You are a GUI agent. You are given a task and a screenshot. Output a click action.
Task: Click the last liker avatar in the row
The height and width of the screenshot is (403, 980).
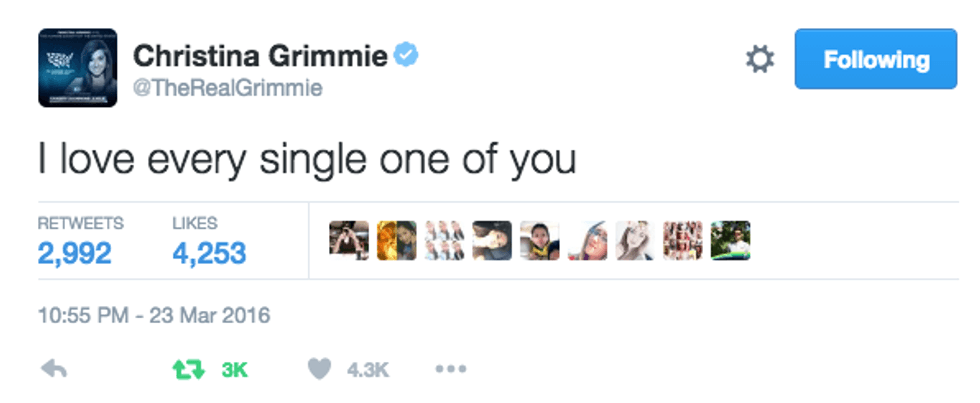pyautogui.click(x=731, y=240)
